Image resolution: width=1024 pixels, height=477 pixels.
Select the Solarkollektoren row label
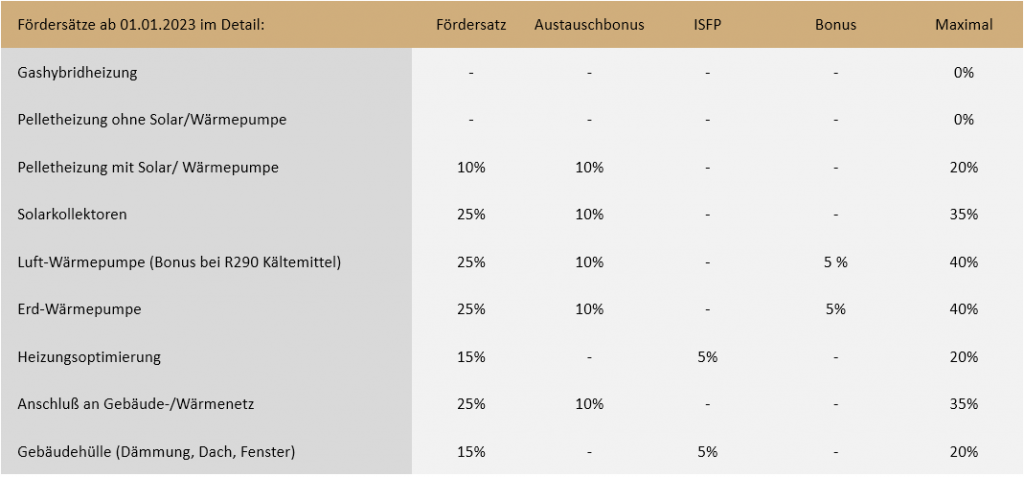72,214
